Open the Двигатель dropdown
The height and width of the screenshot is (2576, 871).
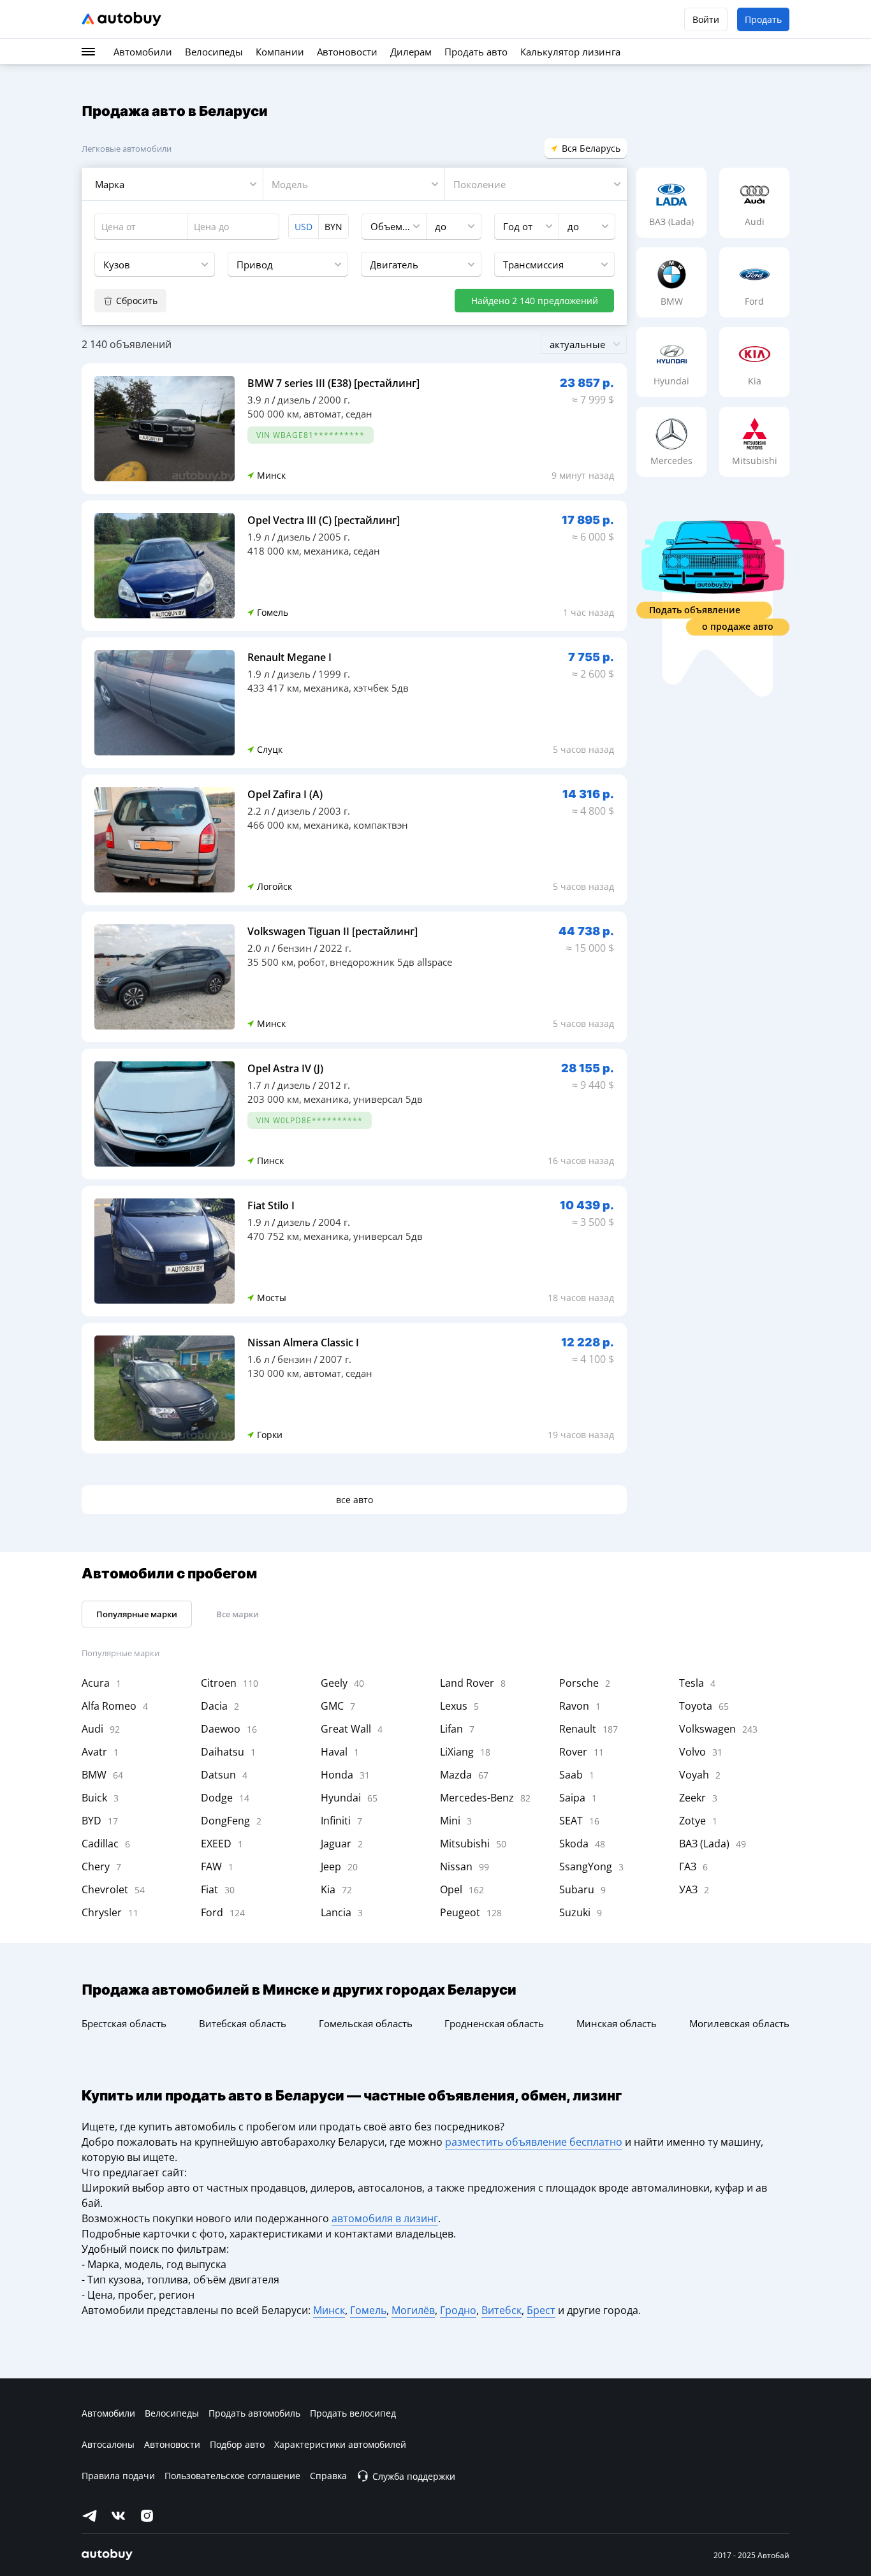(x=421, y=265)
